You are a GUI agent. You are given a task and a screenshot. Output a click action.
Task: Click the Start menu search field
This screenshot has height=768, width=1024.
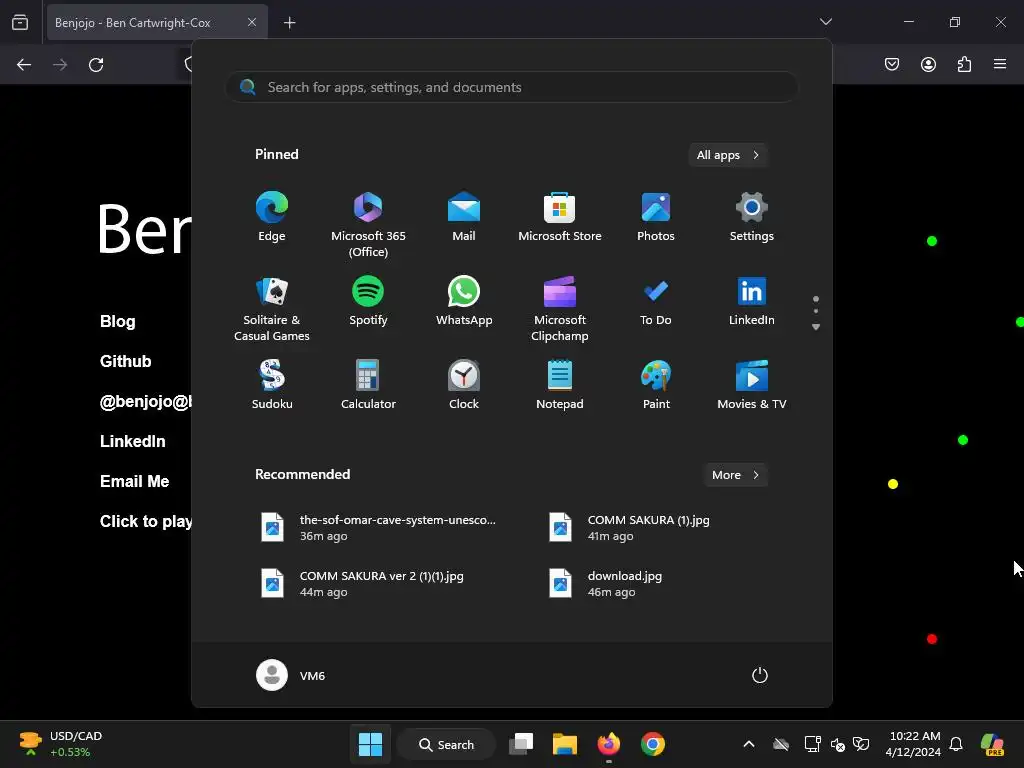pyautogui.click(x=512, y=87)
